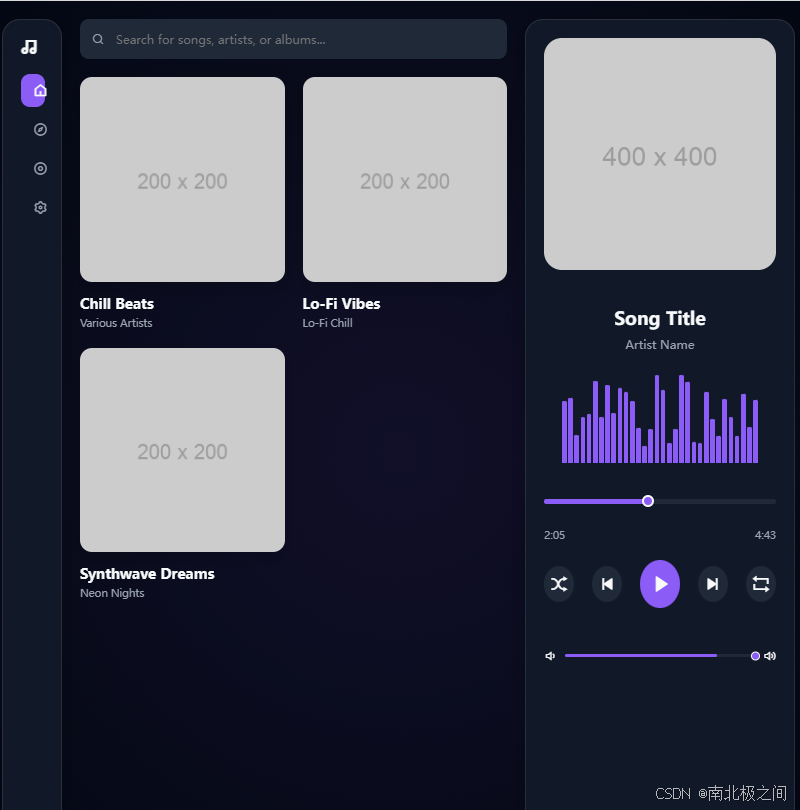Viewport: 800px width, 810px height.
Task: Skip to the next track
Action: [x=712, y=584]
